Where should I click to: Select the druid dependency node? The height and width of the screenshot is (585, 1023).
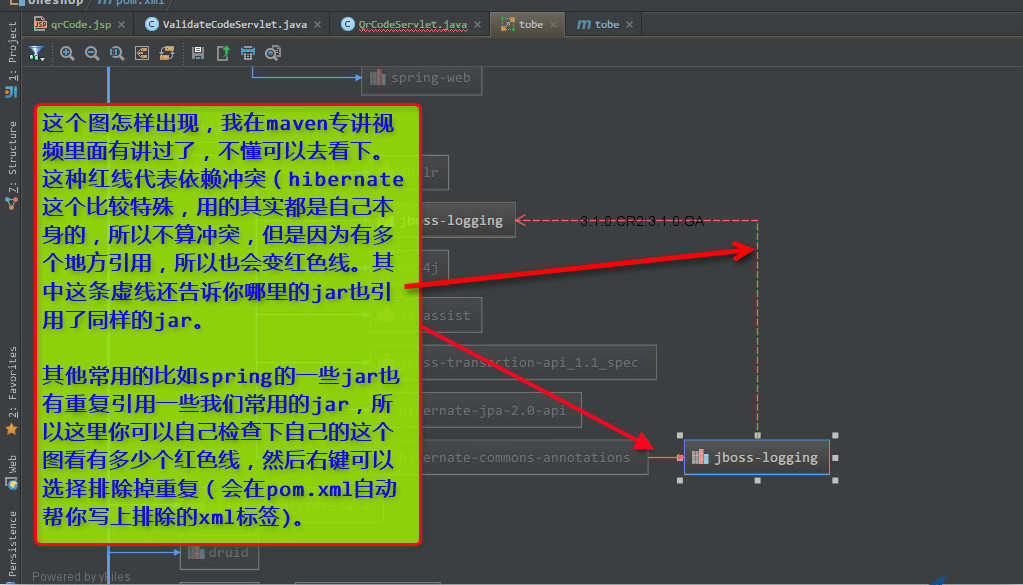219,552
